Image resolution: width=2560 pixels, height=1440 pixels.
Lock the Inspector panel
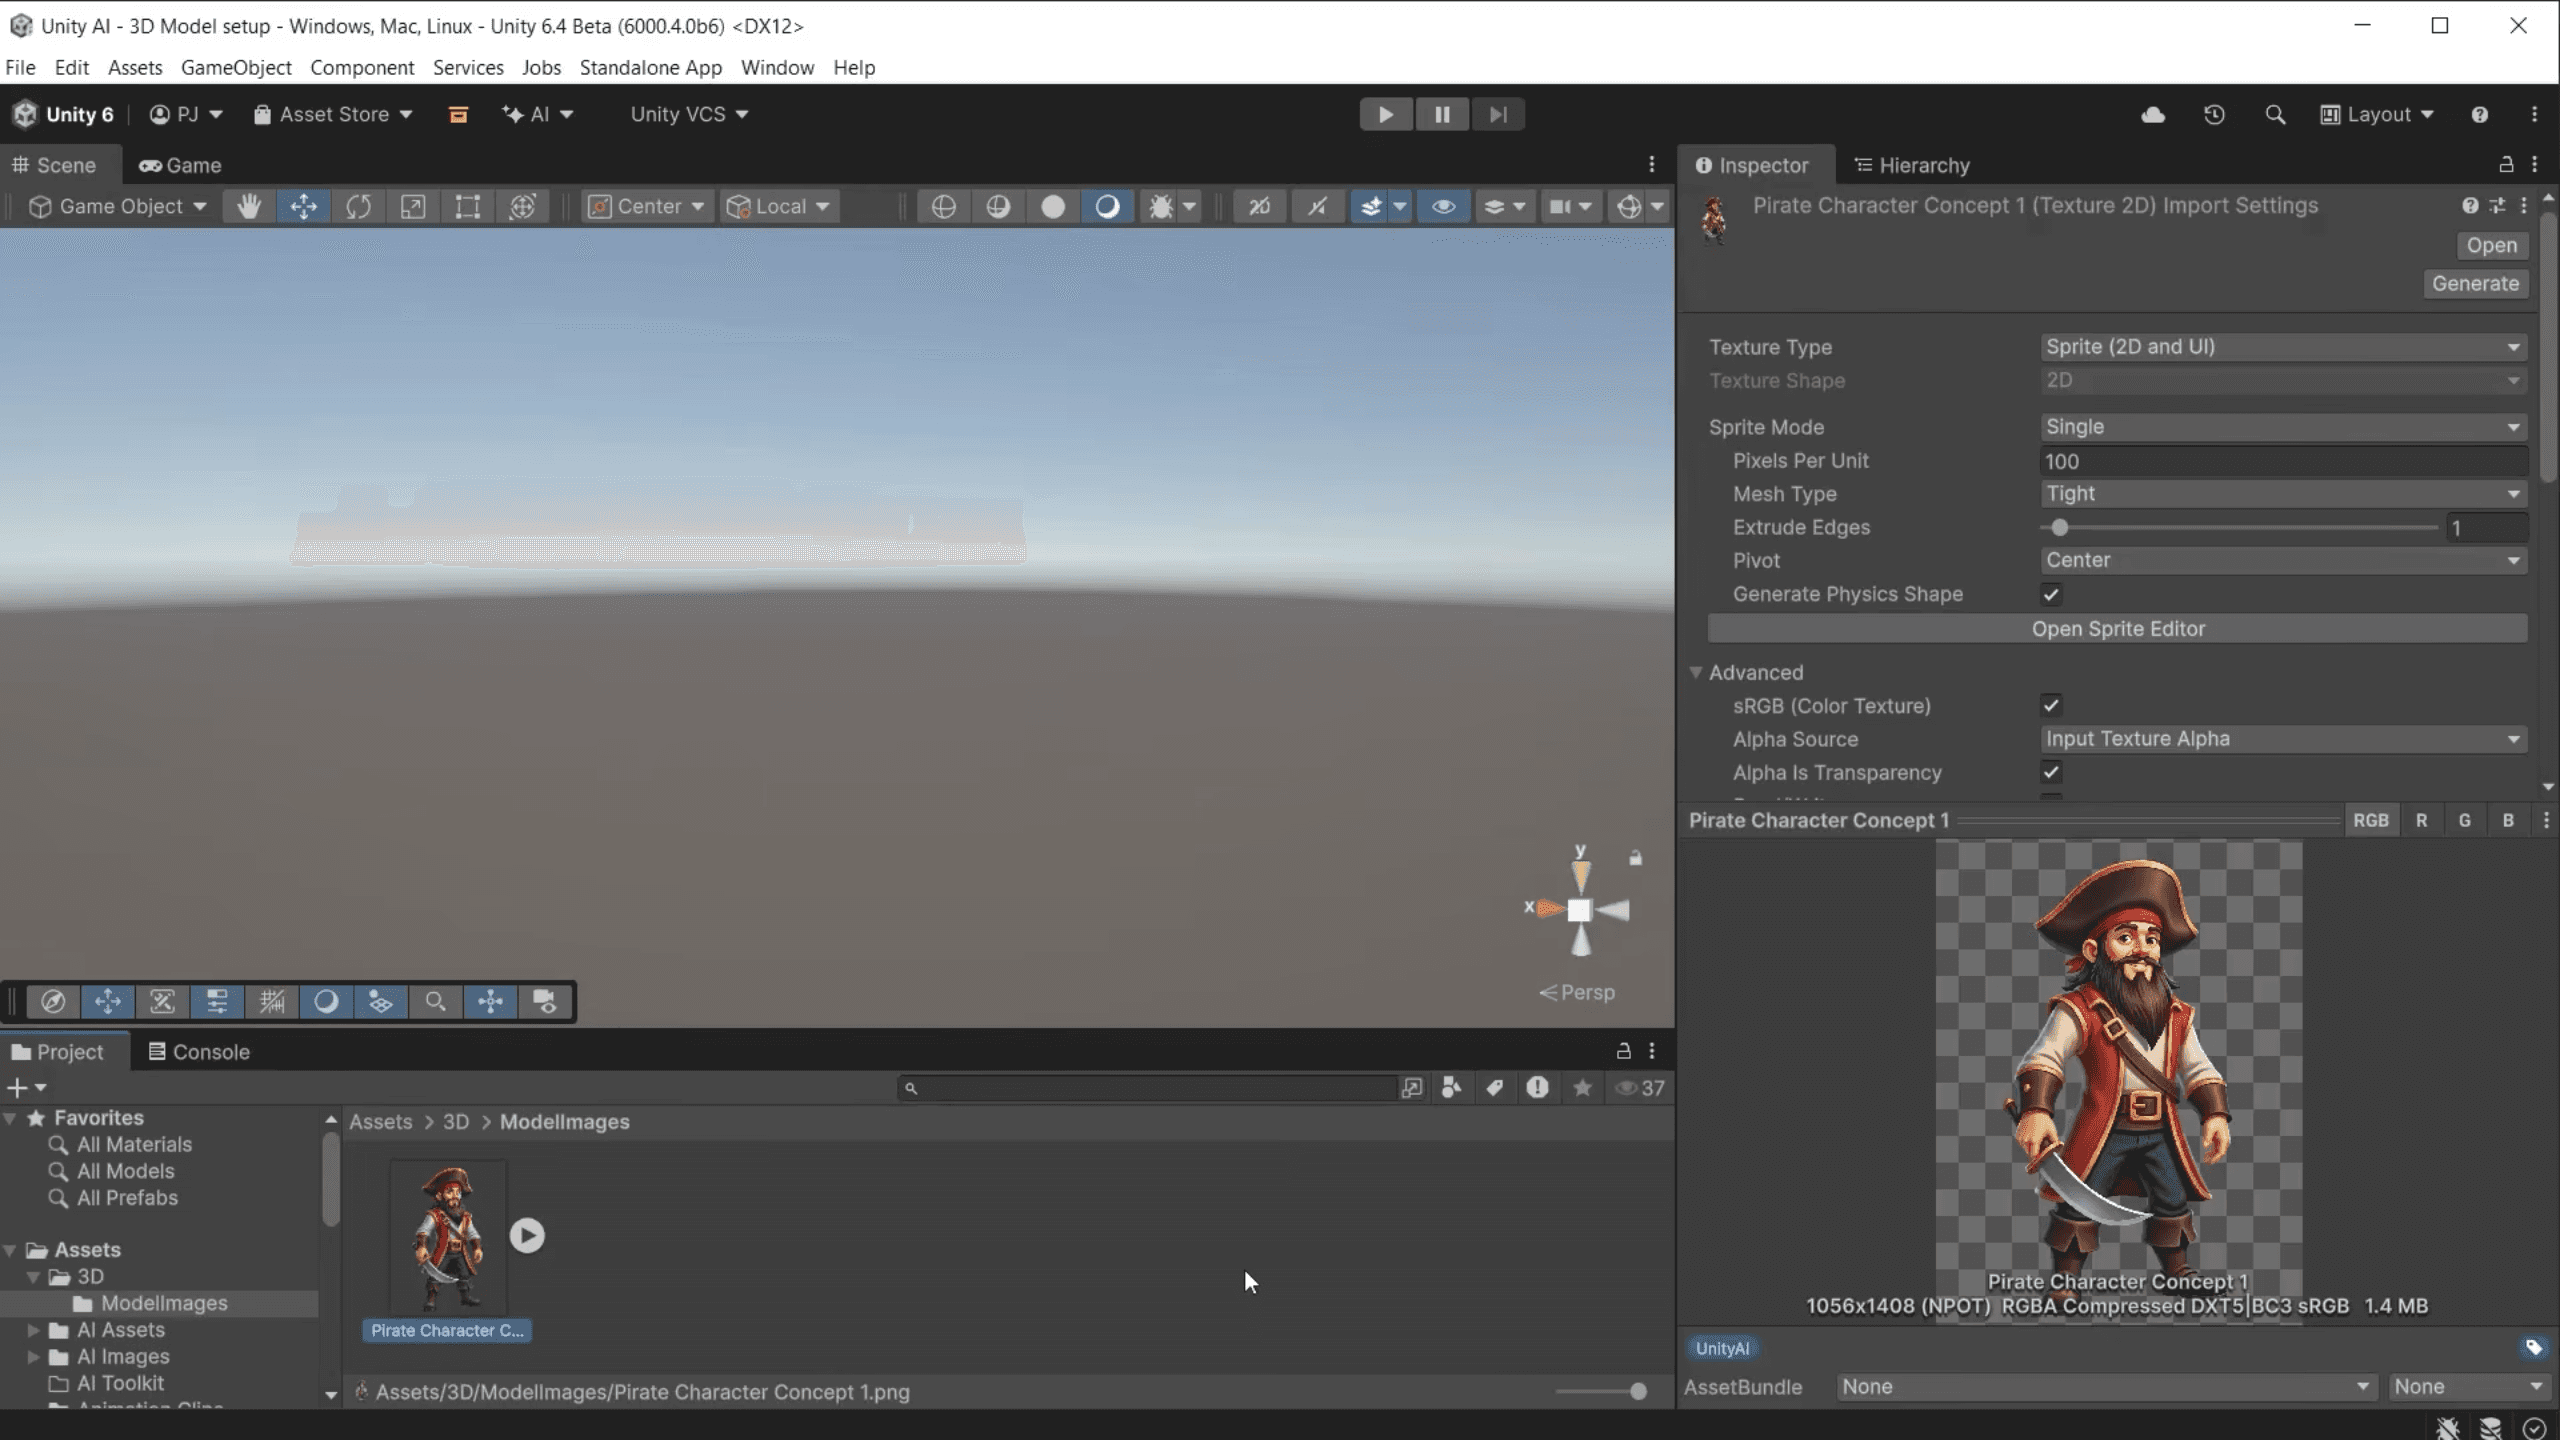click(x=2506, y=164)
